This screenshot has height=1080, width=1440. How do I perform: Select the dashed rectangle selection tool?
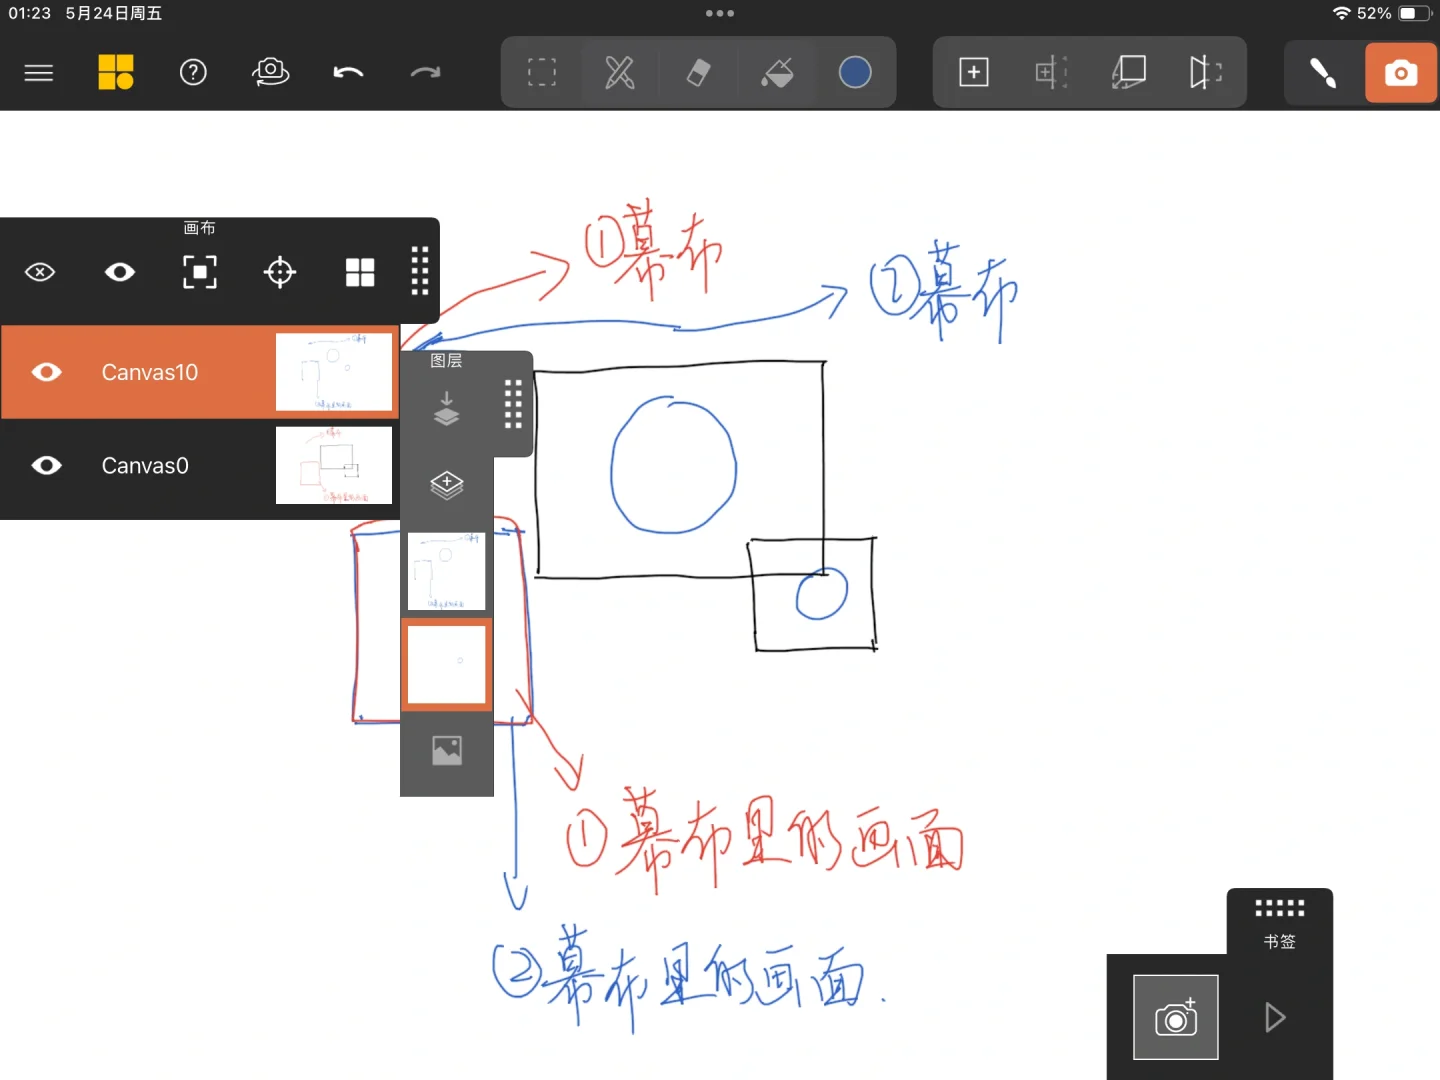click(542, 72)
